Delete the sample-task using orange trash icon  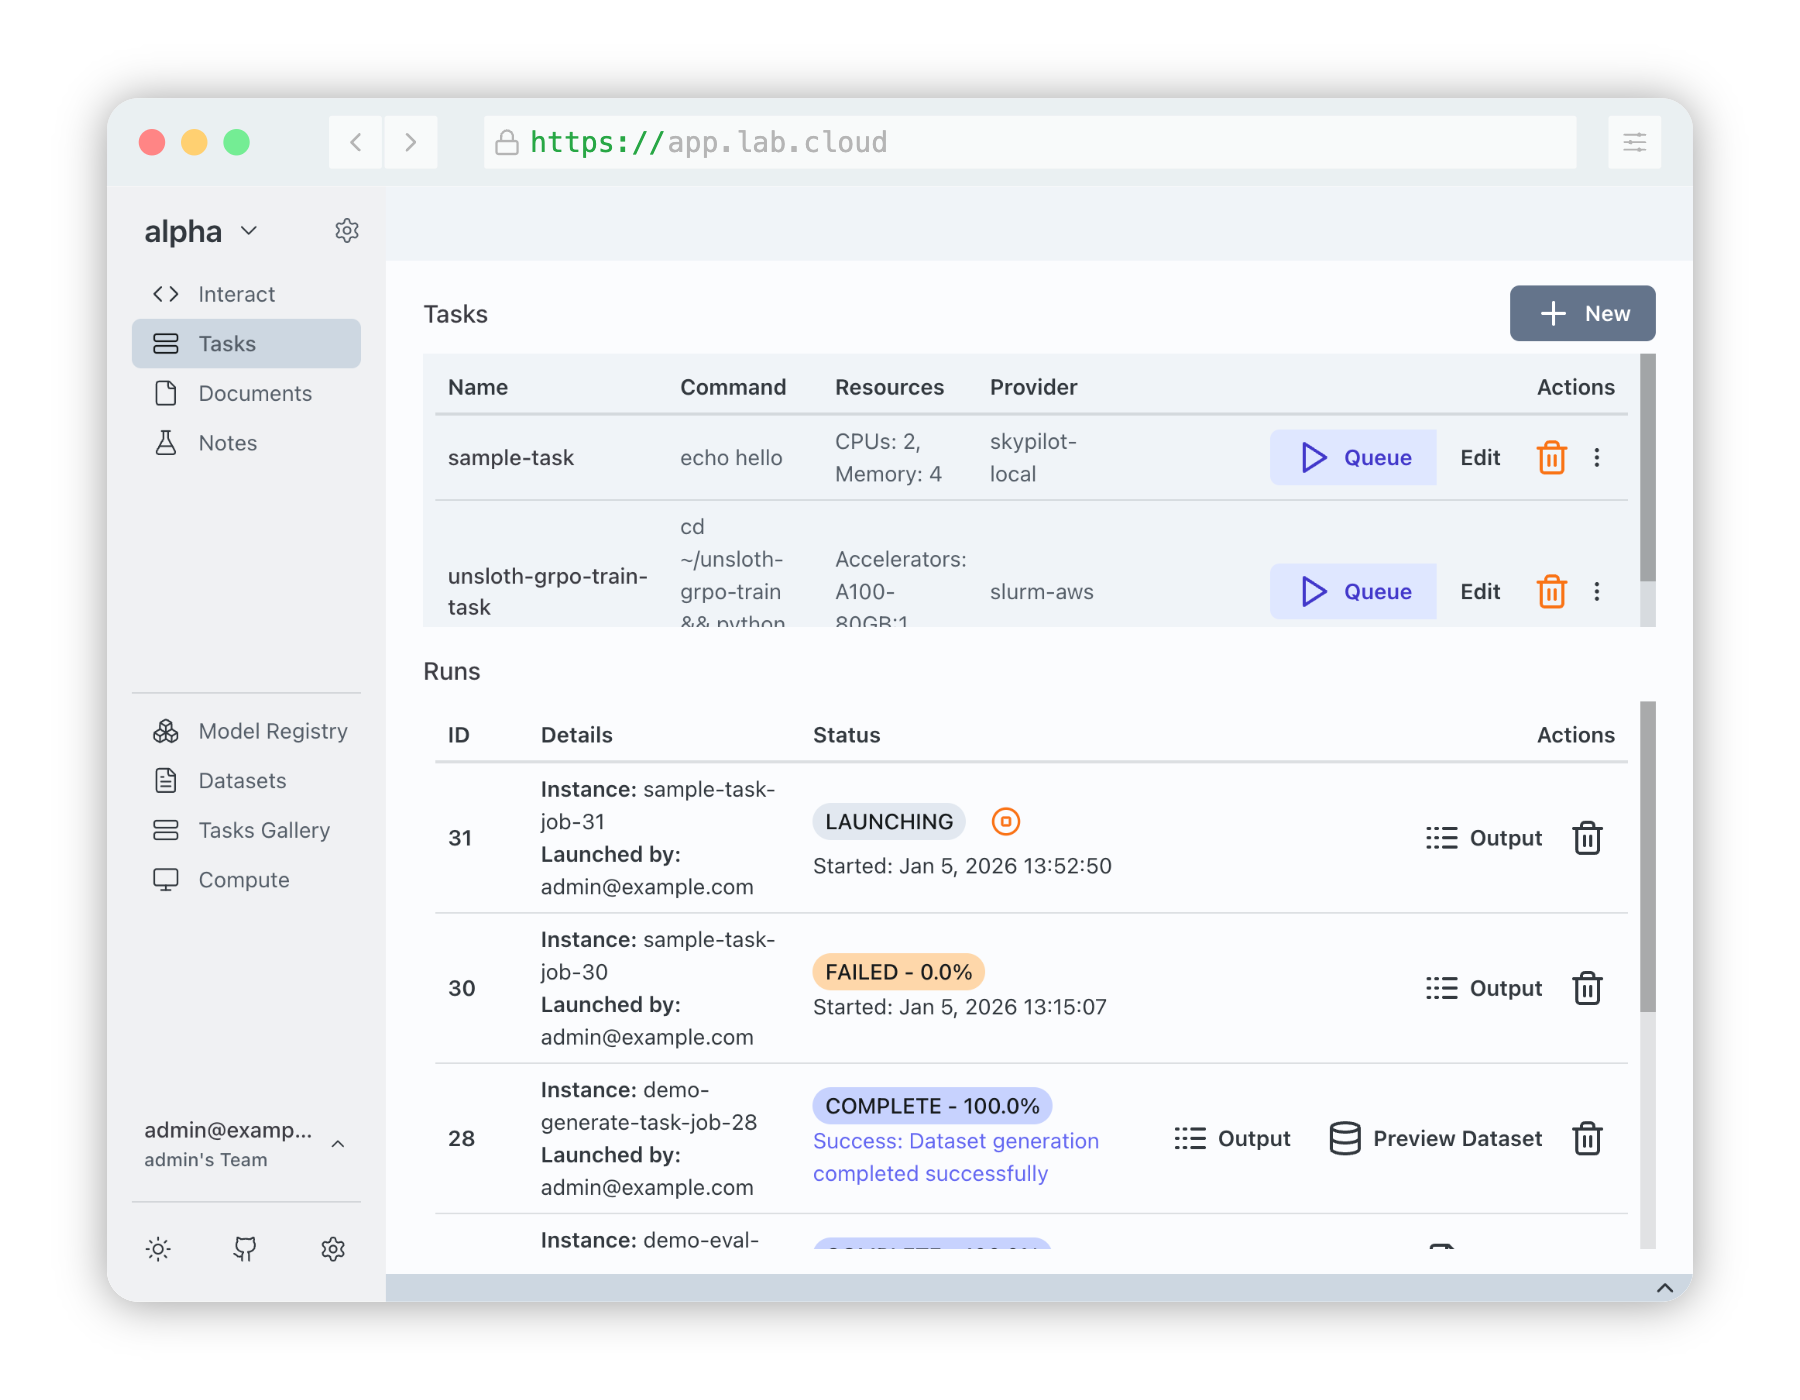click(x=1551, y=458)
